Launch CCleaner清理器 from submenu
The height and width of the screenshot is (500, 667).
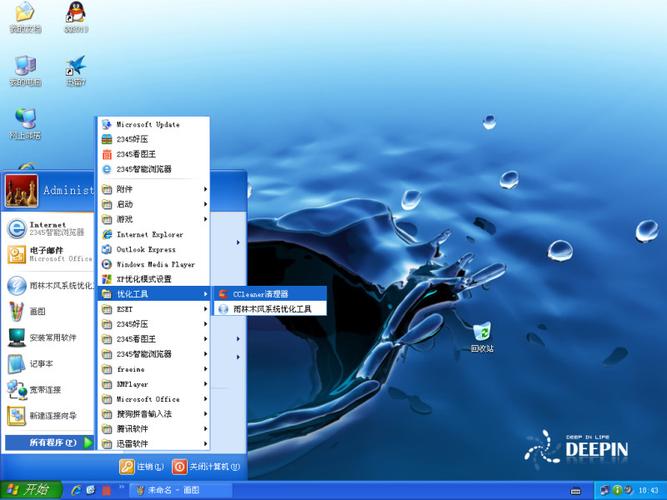pos(270,294)
